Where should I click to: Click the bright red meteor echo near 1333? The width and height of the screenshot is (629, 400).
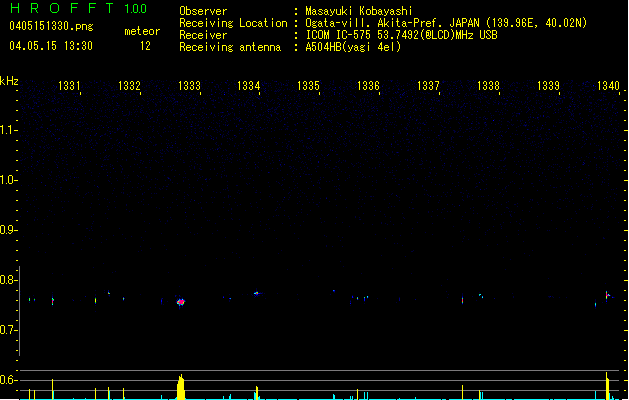coord(181,302)
